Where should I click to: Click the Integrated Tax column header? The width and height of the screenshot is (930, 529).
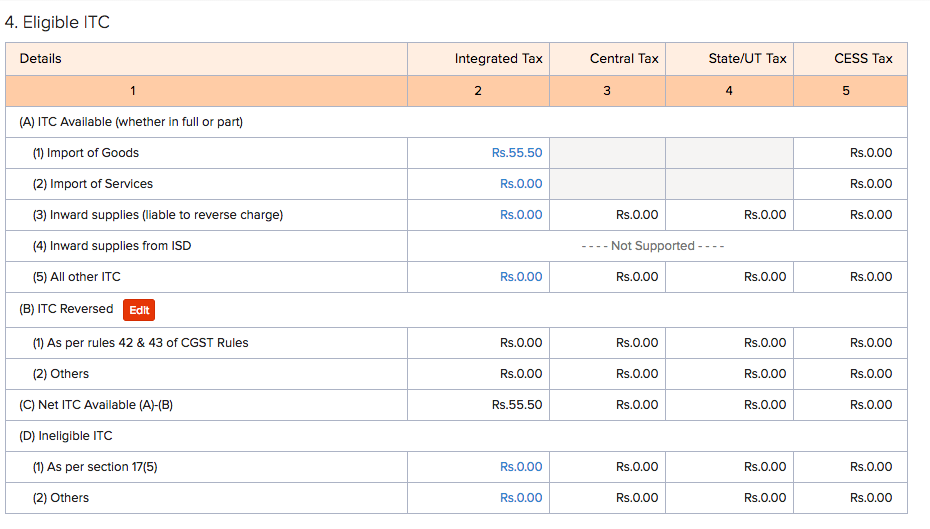click(498, 59)
